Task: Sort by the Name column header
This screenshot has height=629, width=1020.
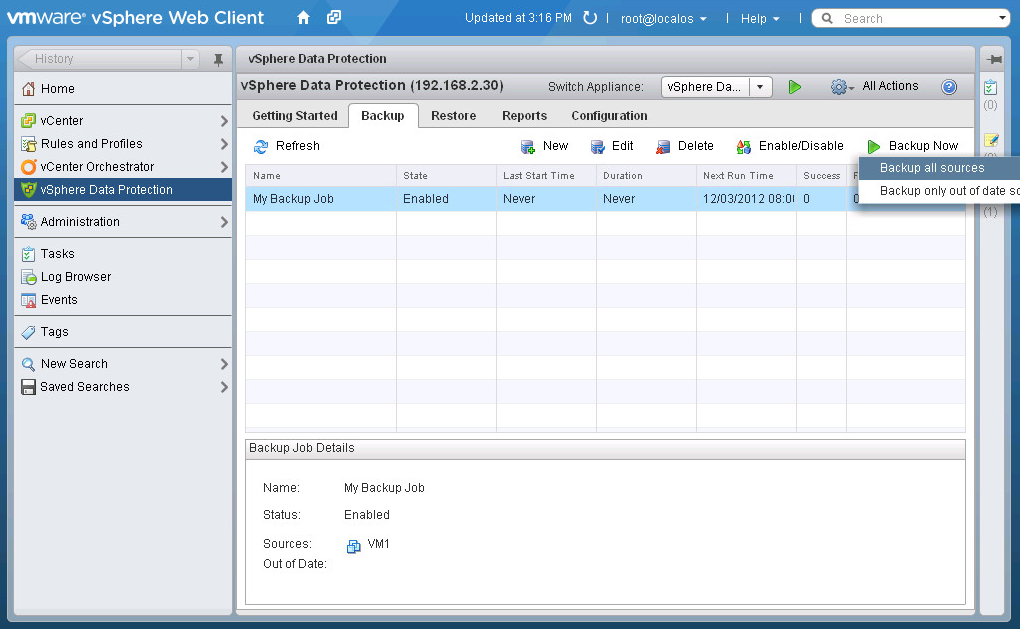Action: (x=321, y=176)
